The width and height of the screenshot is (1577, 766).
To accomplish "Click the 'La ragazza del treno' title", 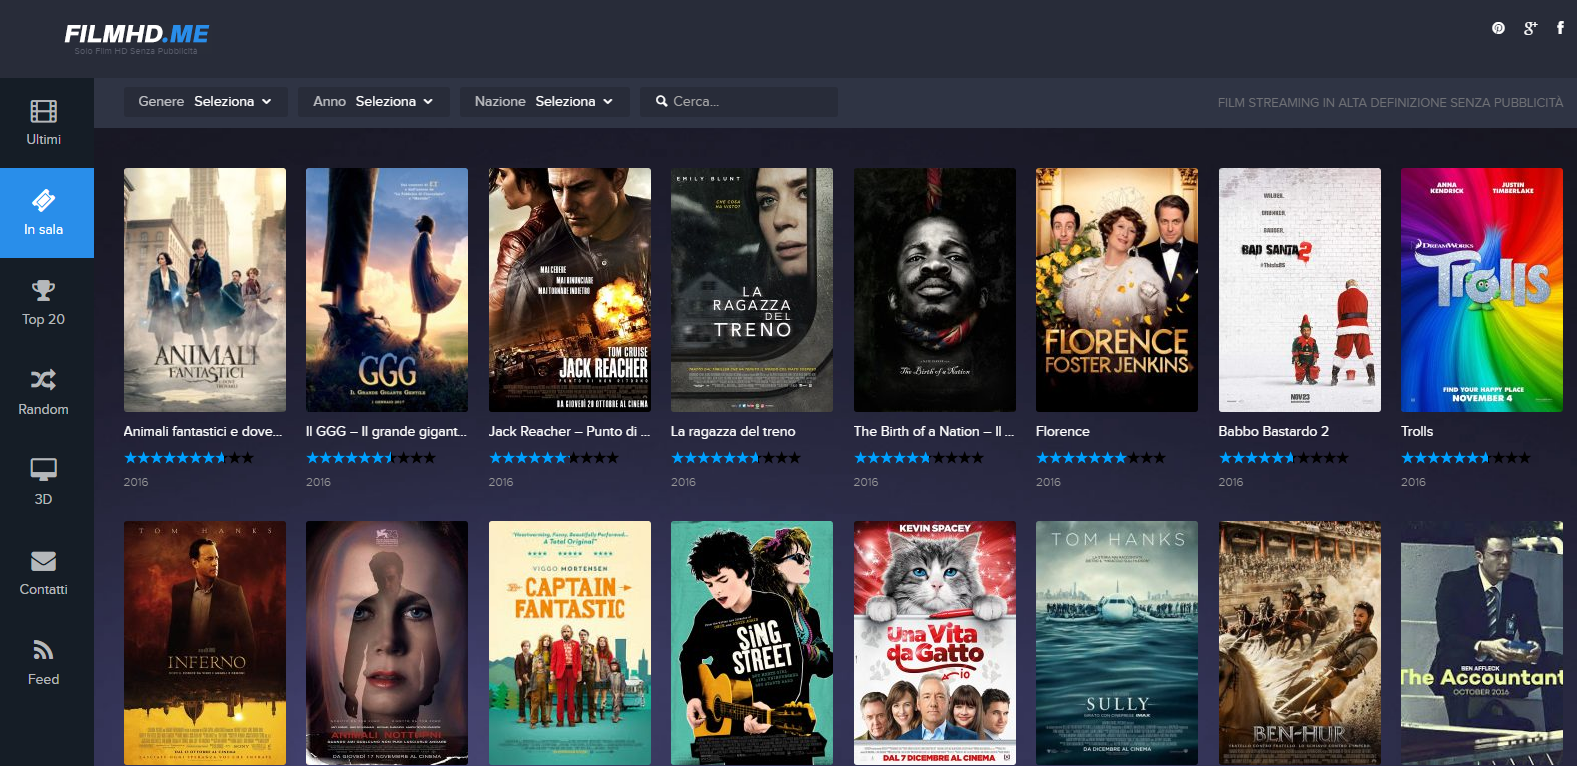I will 733,431.
